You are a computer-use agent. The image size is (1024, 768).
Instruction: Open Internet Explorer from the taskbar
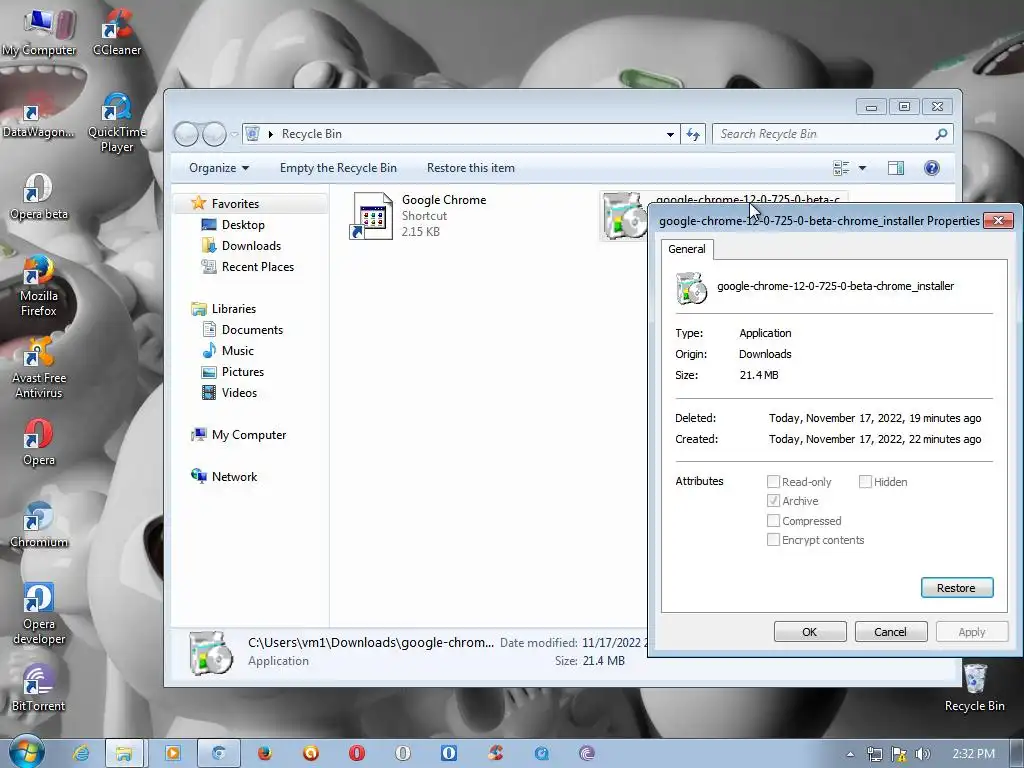pos(81,753)
